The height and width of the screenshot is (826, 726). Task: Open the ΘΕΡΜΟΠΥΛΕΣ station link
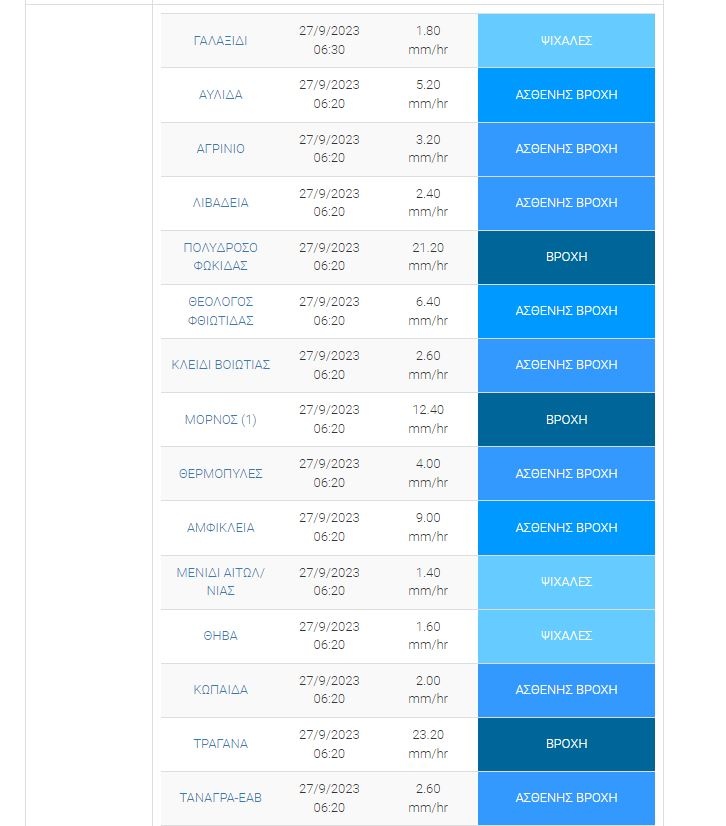click(x=220, y=474)
